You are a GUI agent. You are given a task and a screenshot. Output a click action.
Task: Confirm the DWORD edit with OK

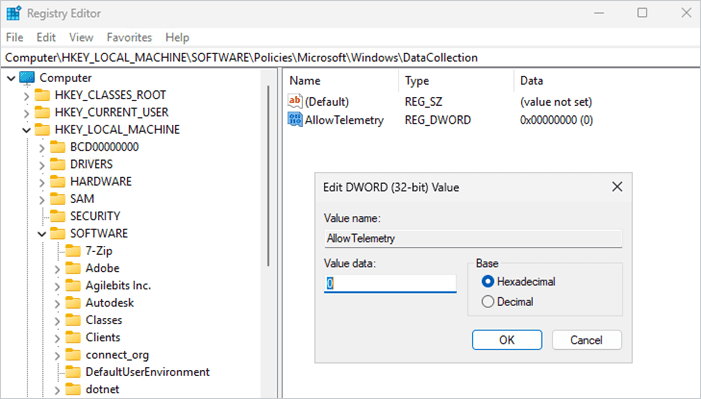coord(507,340)
